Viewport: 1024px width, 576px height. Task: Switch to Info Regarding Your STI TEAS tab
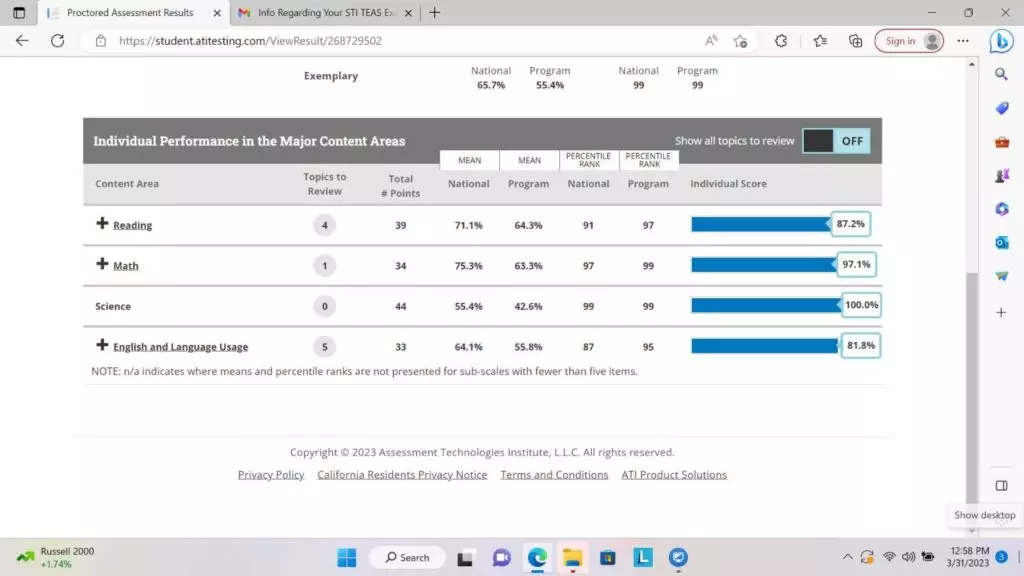tap(327, 12)
